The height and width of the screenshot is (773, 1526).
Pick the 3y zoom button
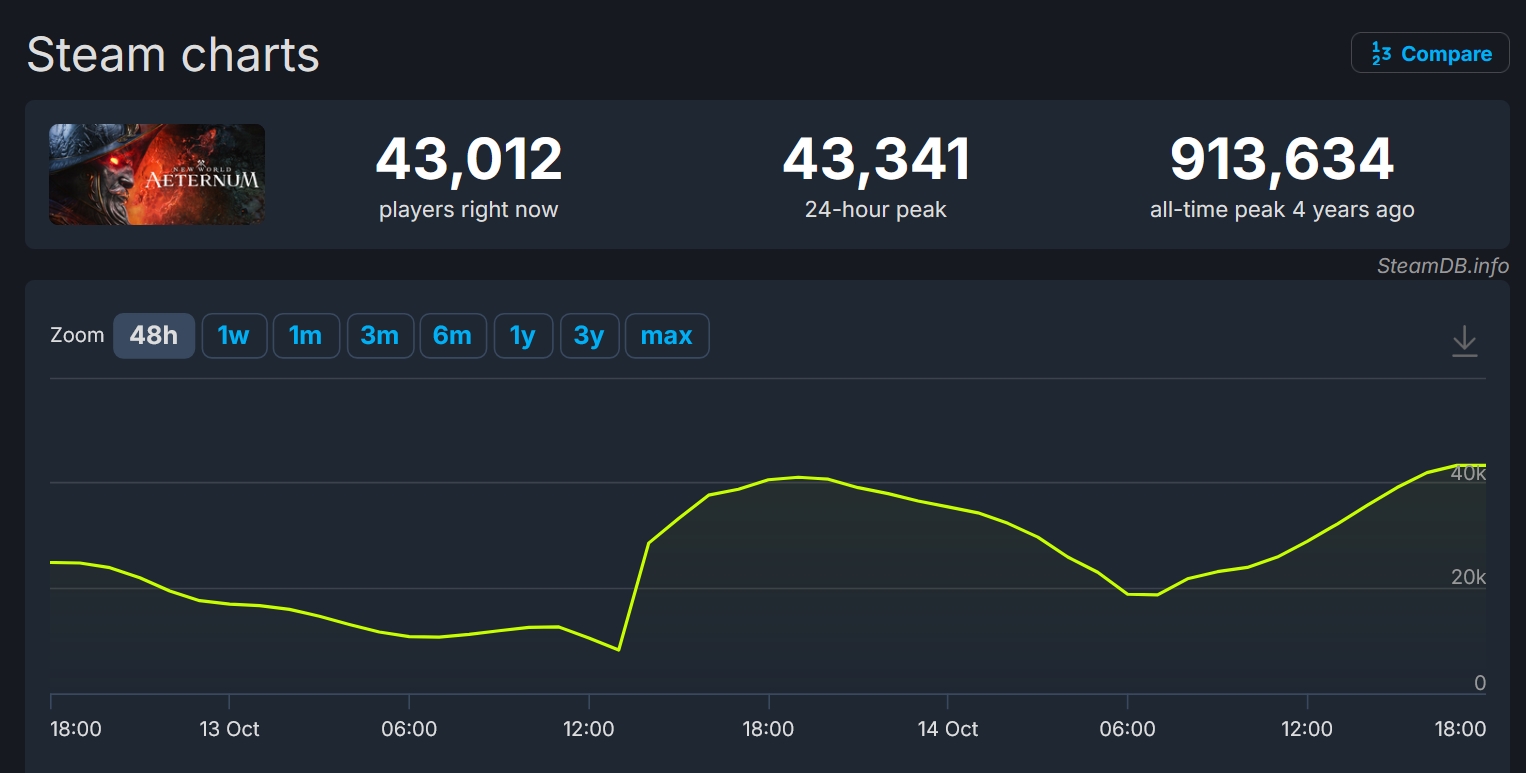point(589,336)
